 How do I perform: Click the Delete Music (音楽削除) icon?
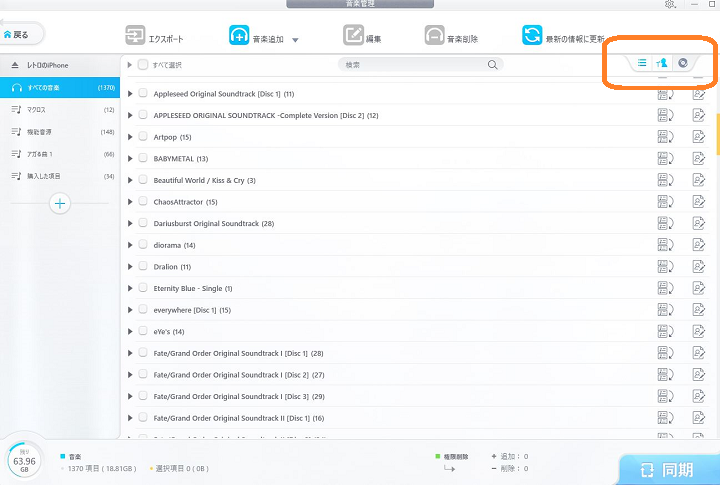pyautogui.click(x=434, y=35)
